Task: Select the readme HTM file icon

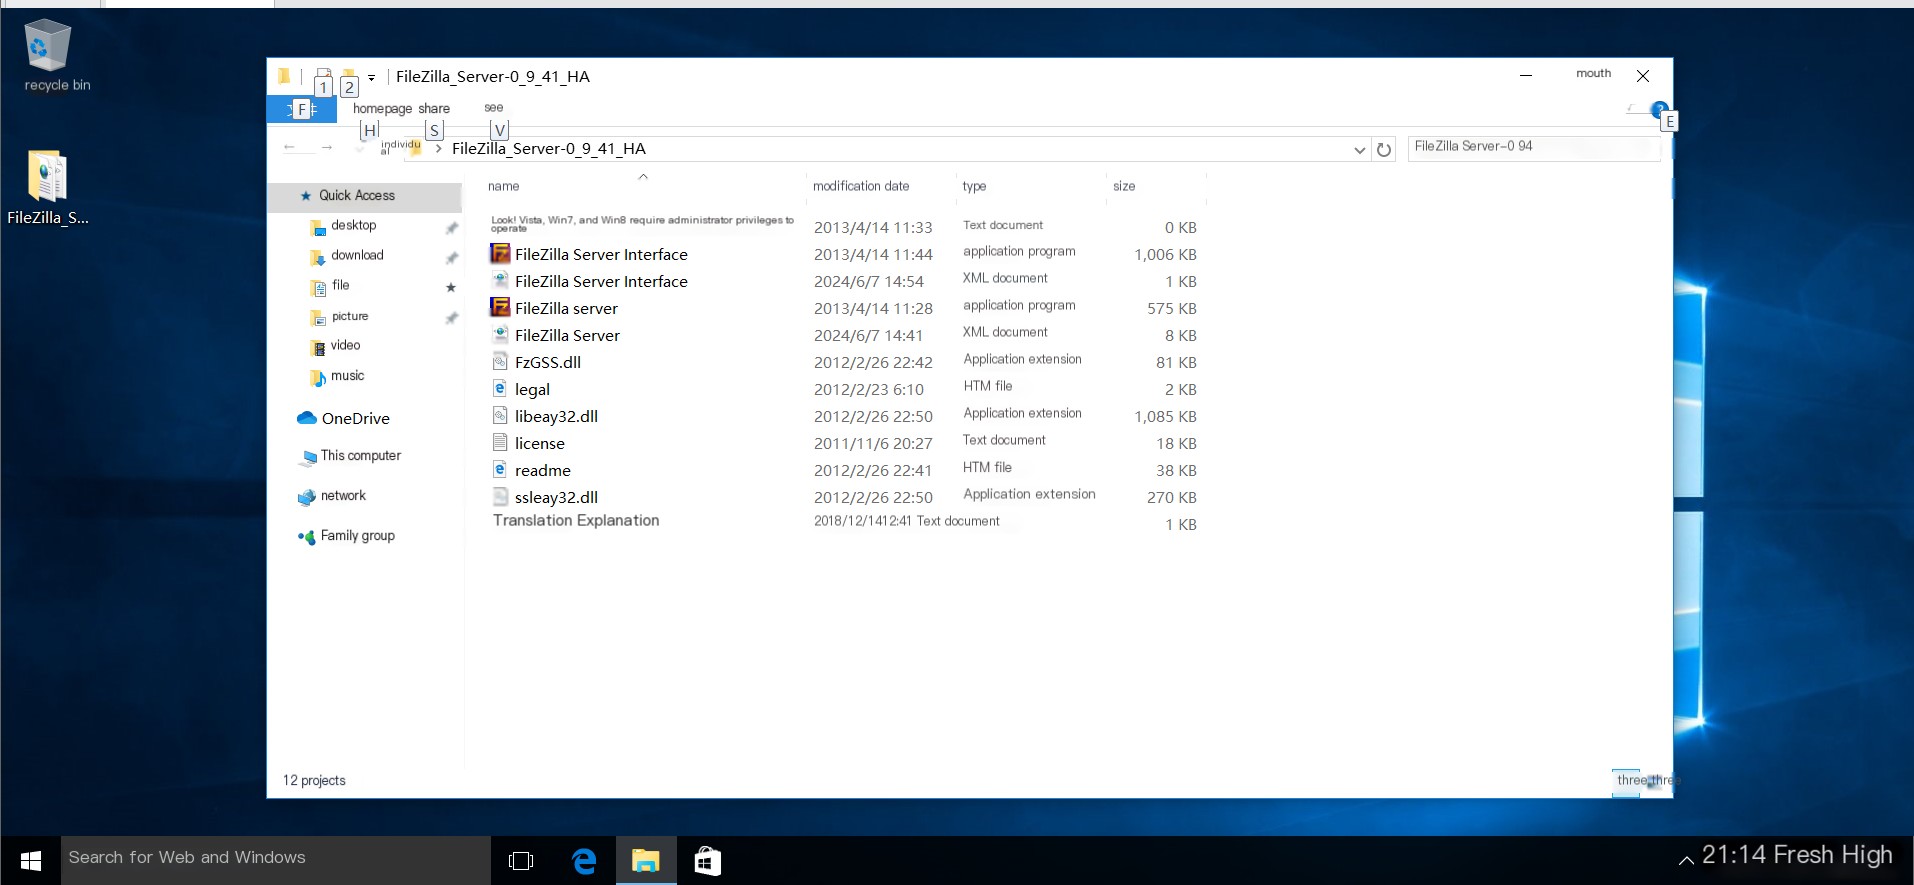Action: click(x=500, y=470)
